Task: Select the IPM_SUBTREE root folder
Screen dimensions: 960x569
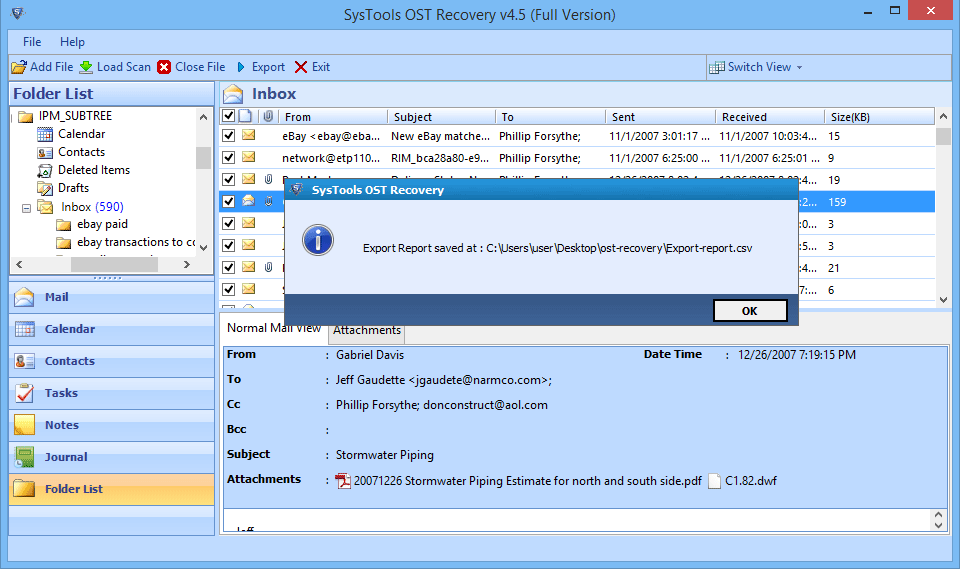Action: click(x=75, y=116)
